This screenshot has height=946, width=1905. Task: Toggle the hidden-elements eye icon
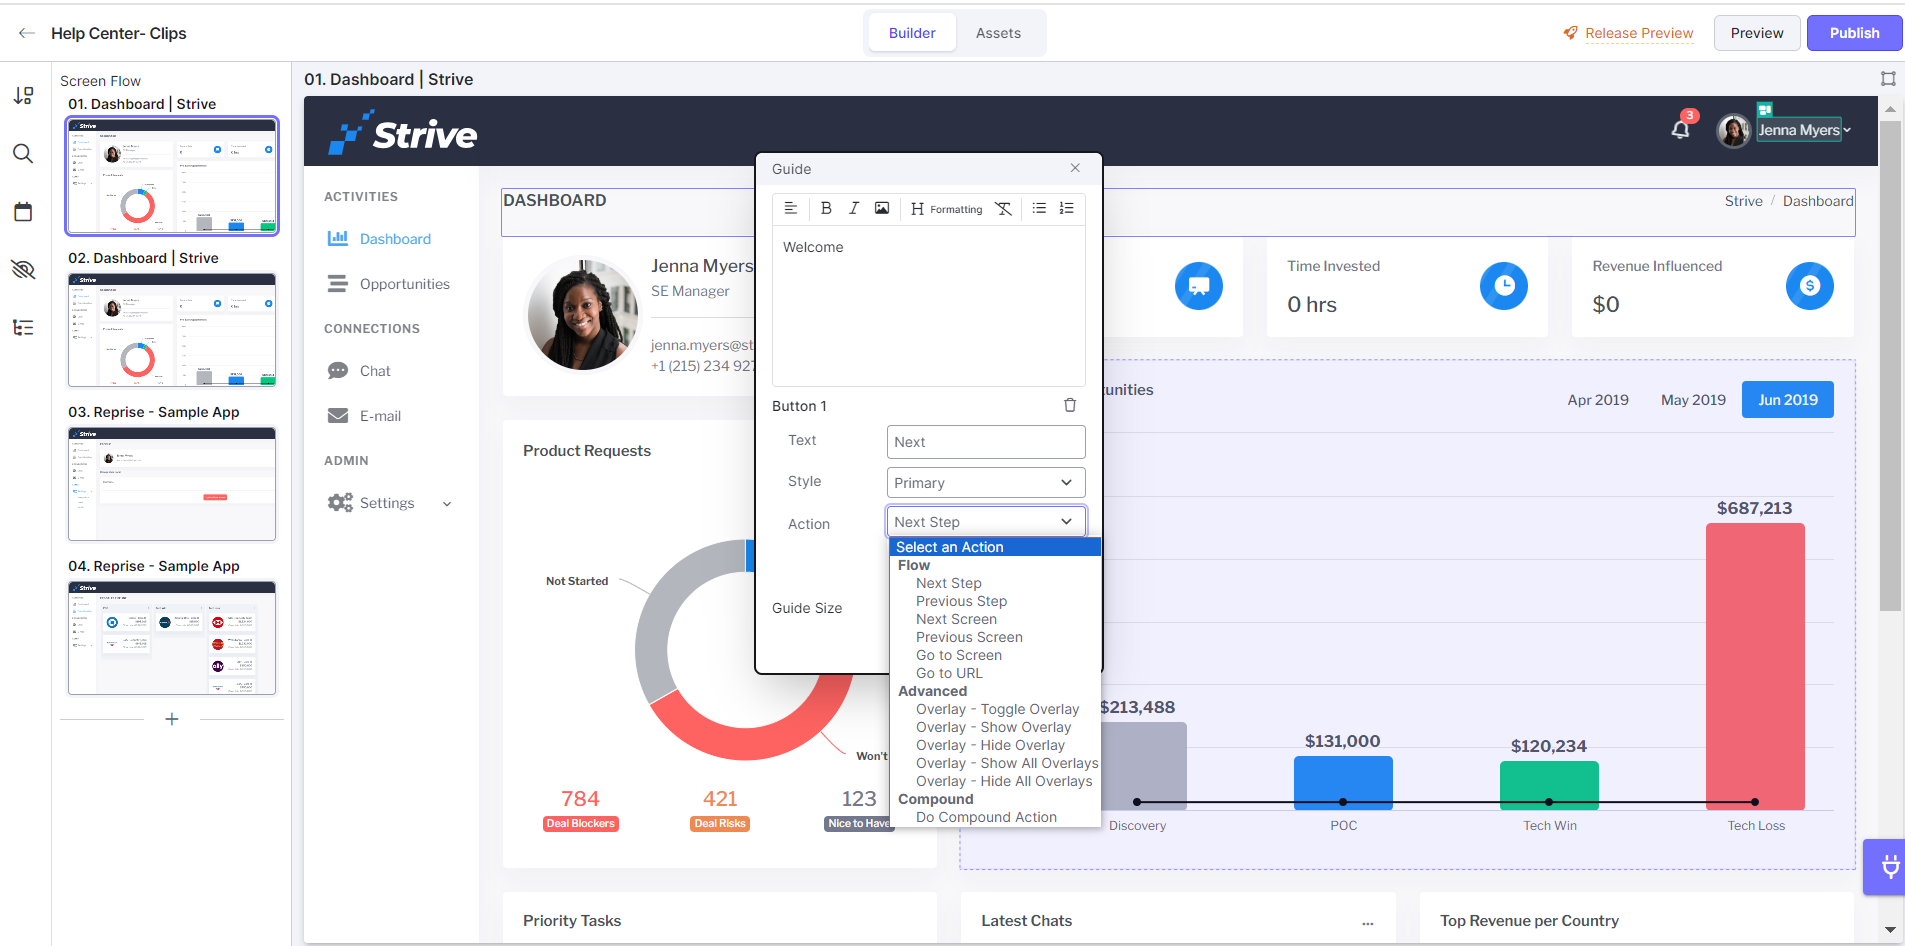[23, 269]
